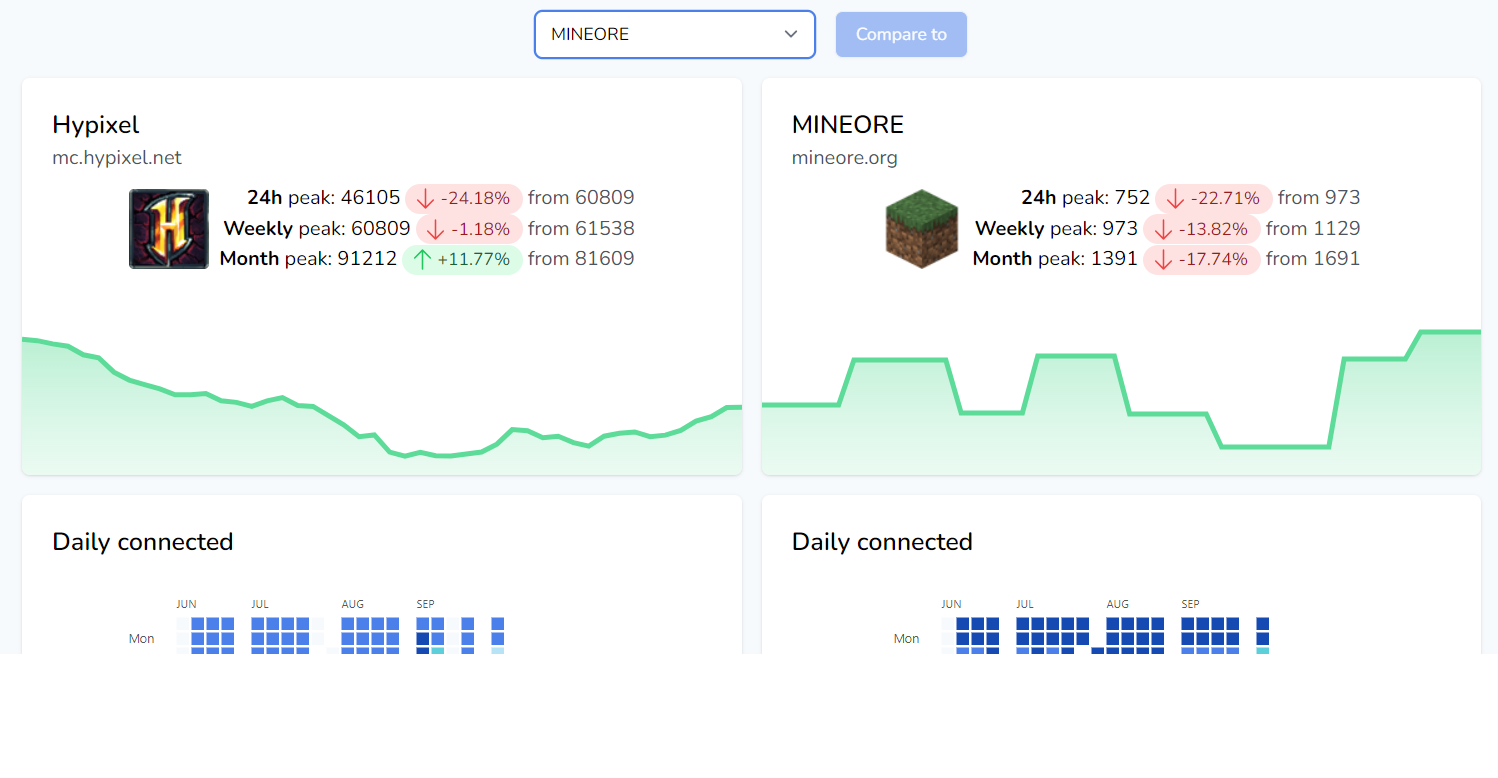Click the -13.82% change badge

[1202, 229]
